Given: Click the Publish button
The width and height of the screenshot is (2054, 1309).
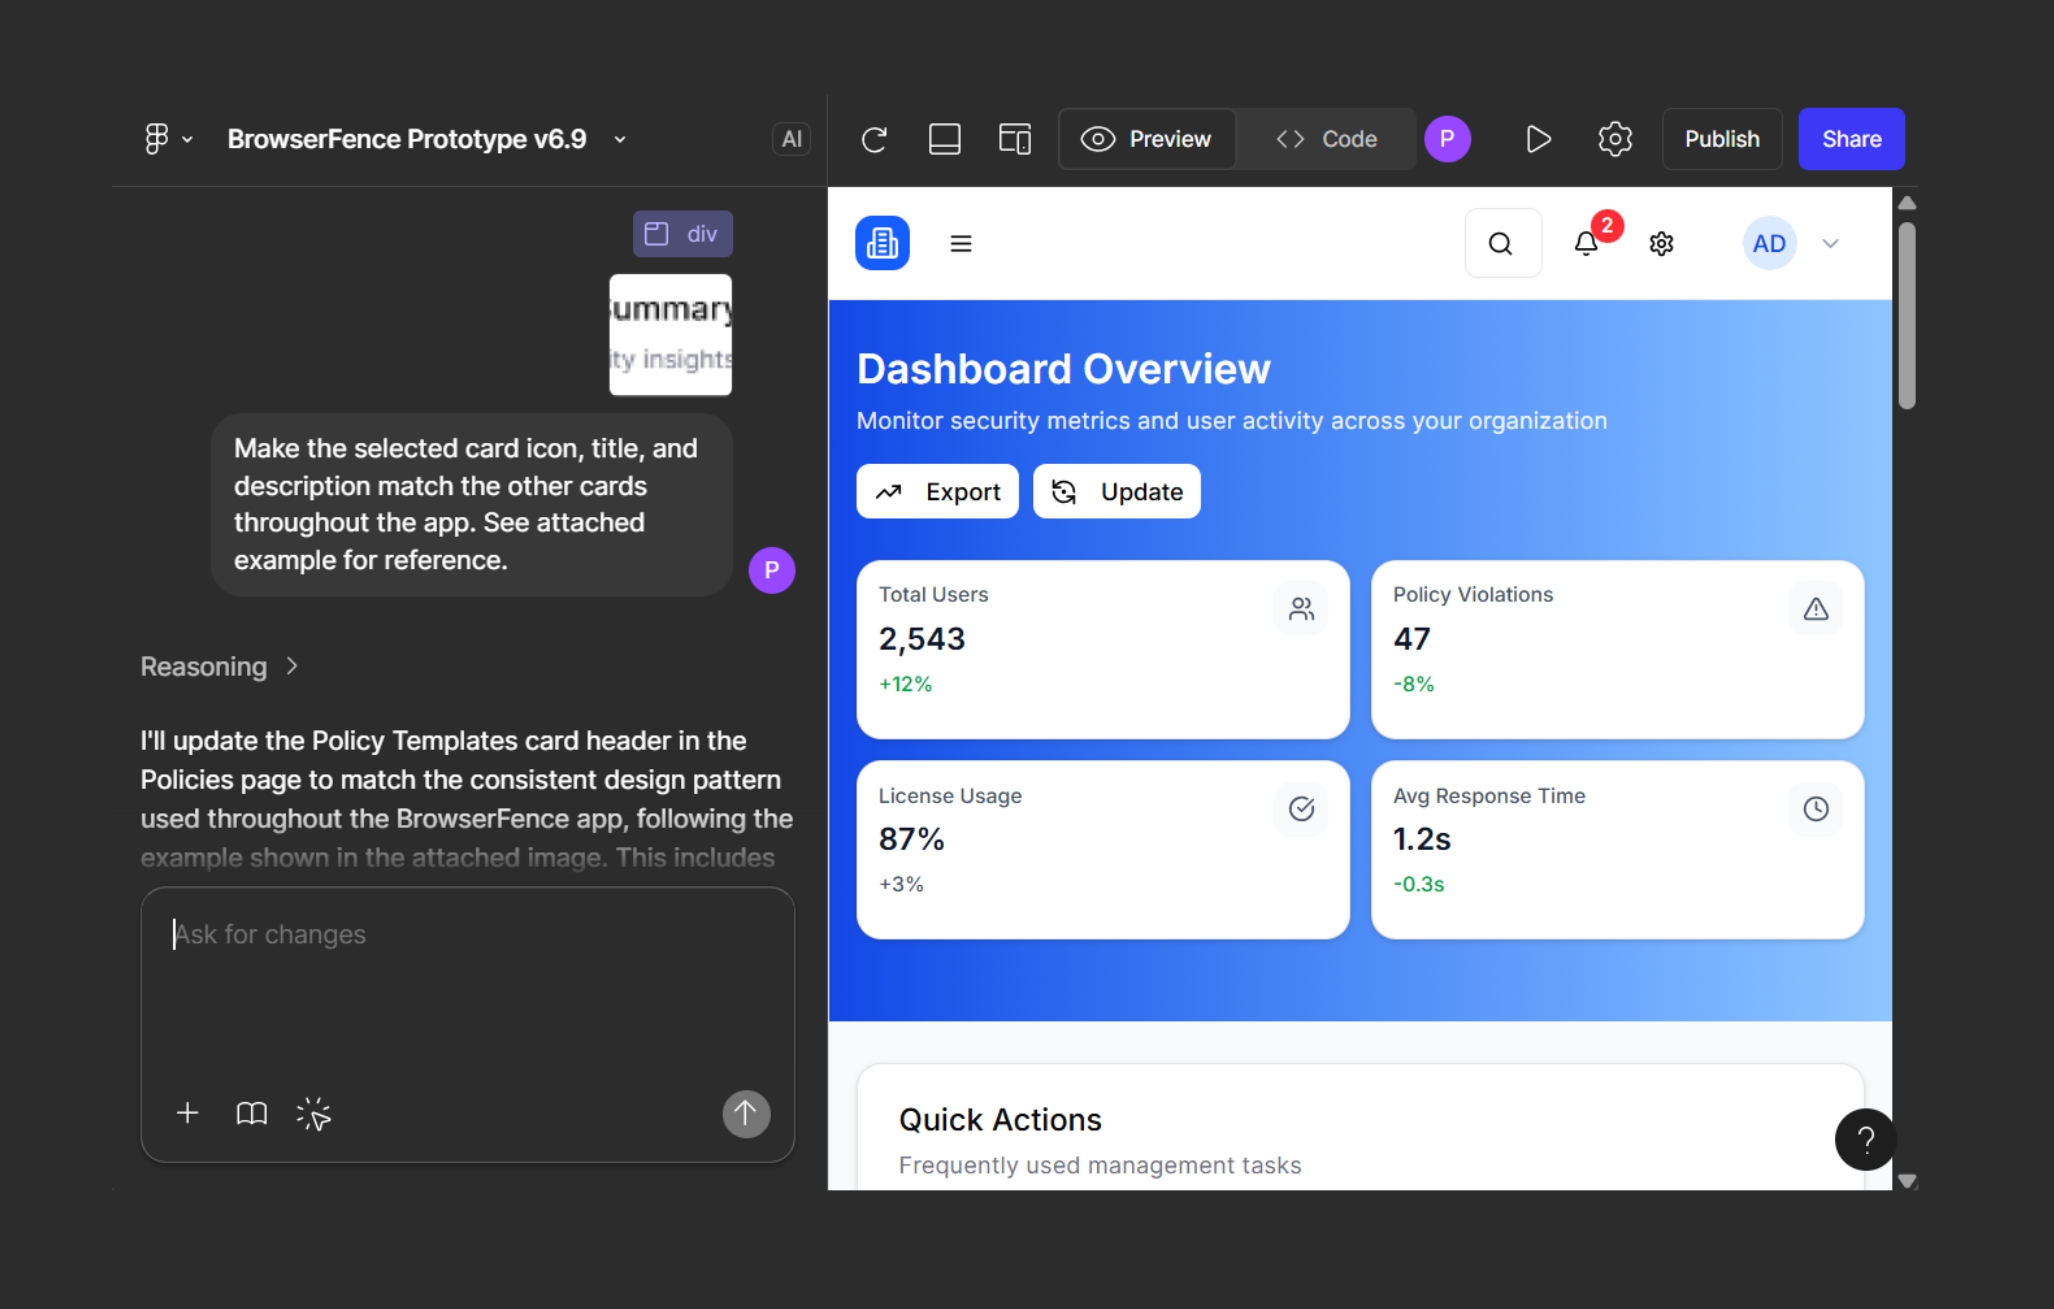Looking at the screenshot, I should click(1721, 139).
